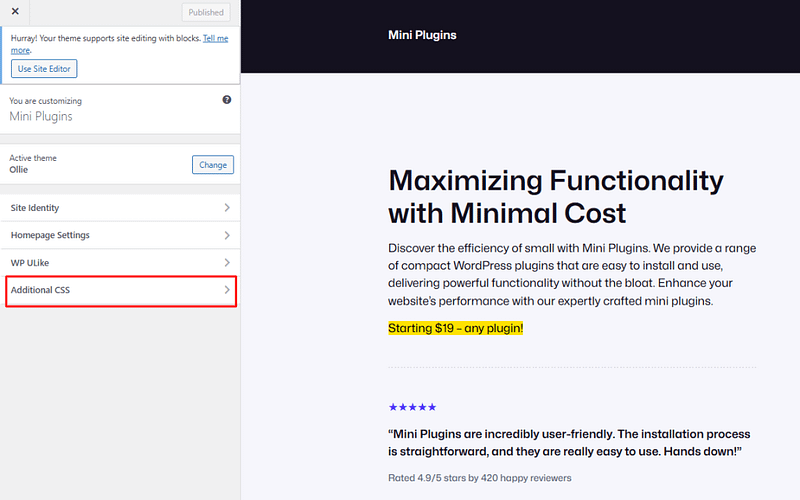Expand the Site Identity chevron arrow

coord(227,208)
